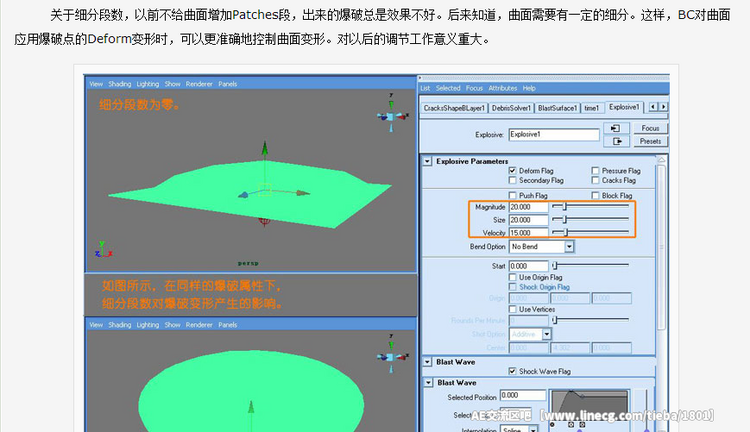750x432 pixels.
Task: Open View menu in zero-subdivision viewport
Action: click(x=96, y=84)
